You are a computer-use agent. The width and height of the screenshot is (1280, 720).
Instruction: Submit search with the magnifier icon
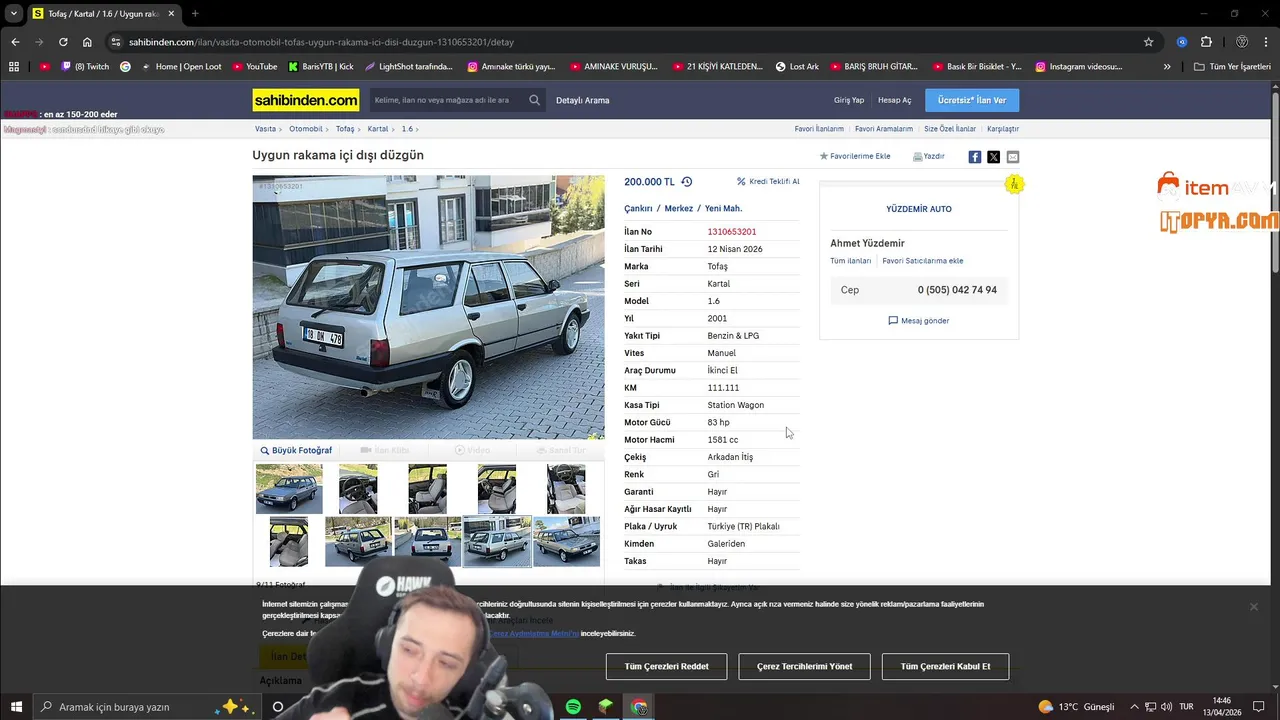(x=534, y=100)
